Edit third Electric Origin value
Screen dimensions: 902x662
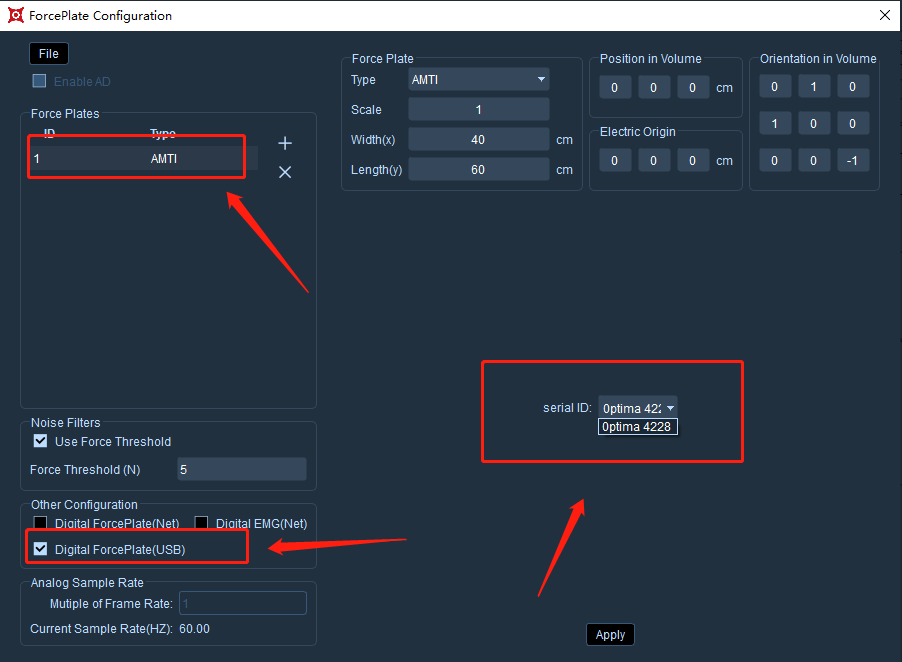click(693, 160)
